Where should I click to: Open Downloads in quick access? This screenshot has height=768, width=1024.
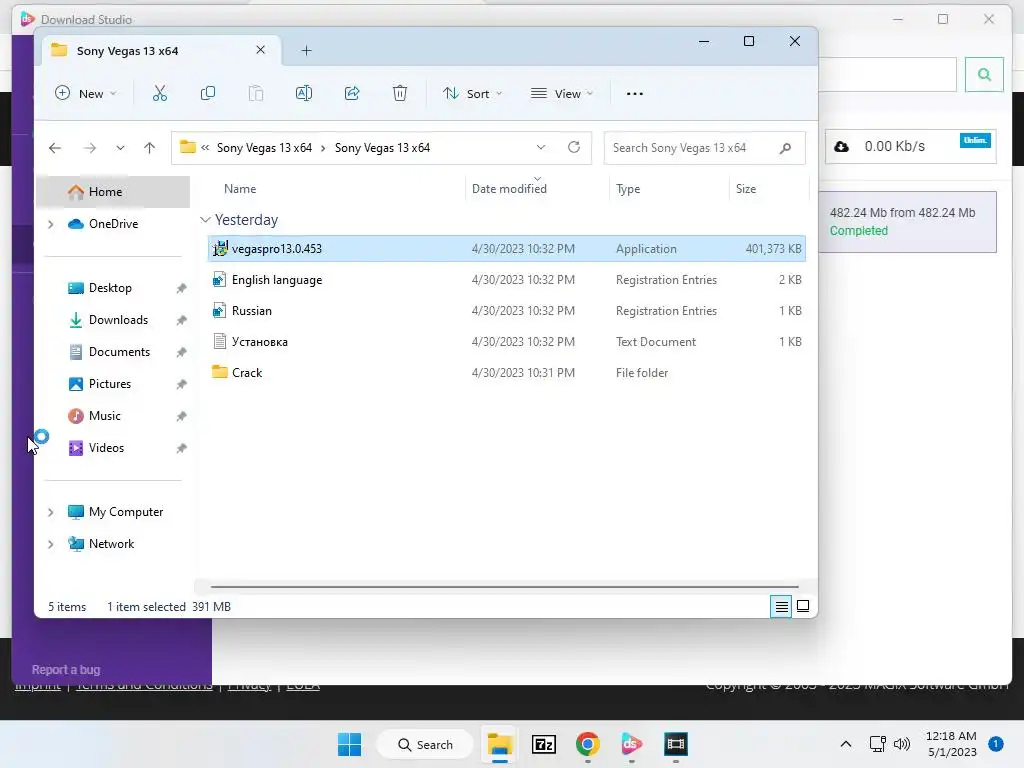pyautogui.click(x=118, y=320)
